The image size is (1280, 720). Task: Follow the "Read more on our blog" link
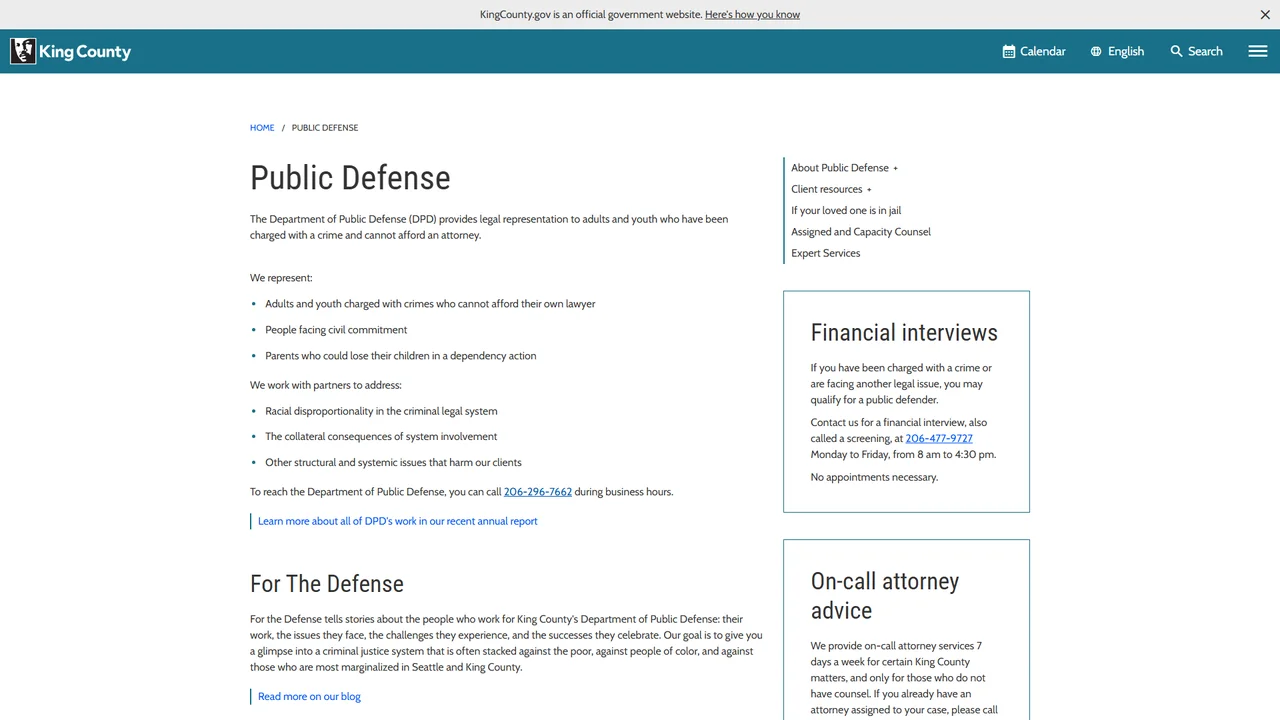pos(309,697)
